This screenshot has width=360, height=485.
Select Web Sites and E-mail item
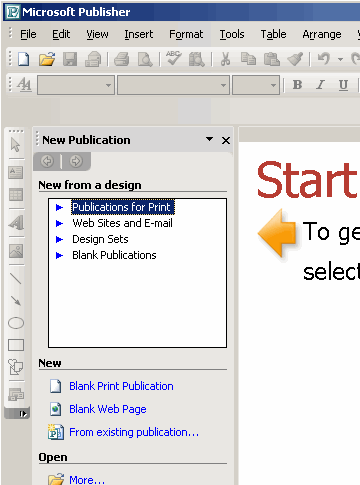(x=122, y=223)
